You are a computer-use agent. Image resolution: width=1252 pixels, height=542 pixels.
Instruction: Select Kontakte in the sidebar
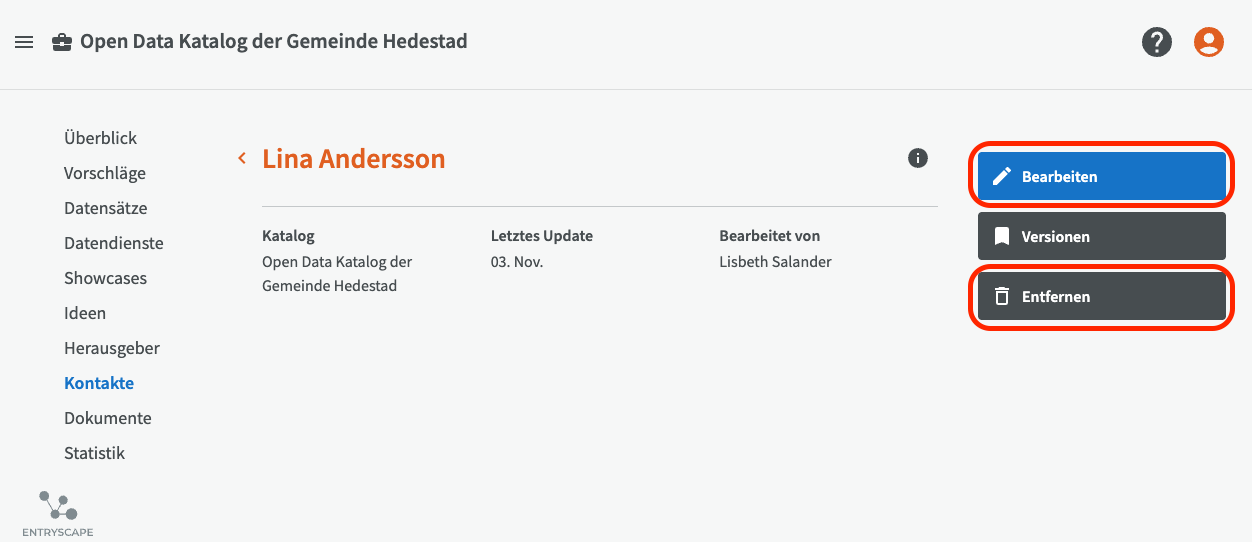click(x=99, y=383)
